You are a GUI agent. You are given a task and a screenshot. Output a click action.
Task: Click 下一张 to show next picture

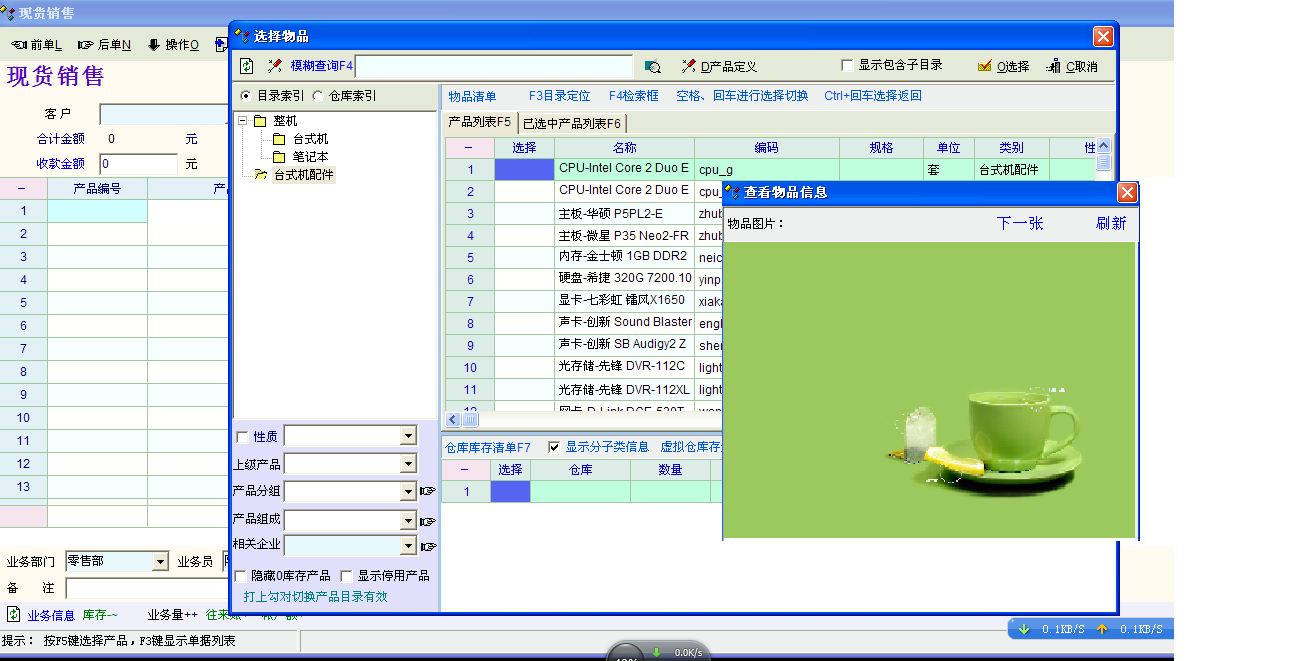click(1019, 223)
